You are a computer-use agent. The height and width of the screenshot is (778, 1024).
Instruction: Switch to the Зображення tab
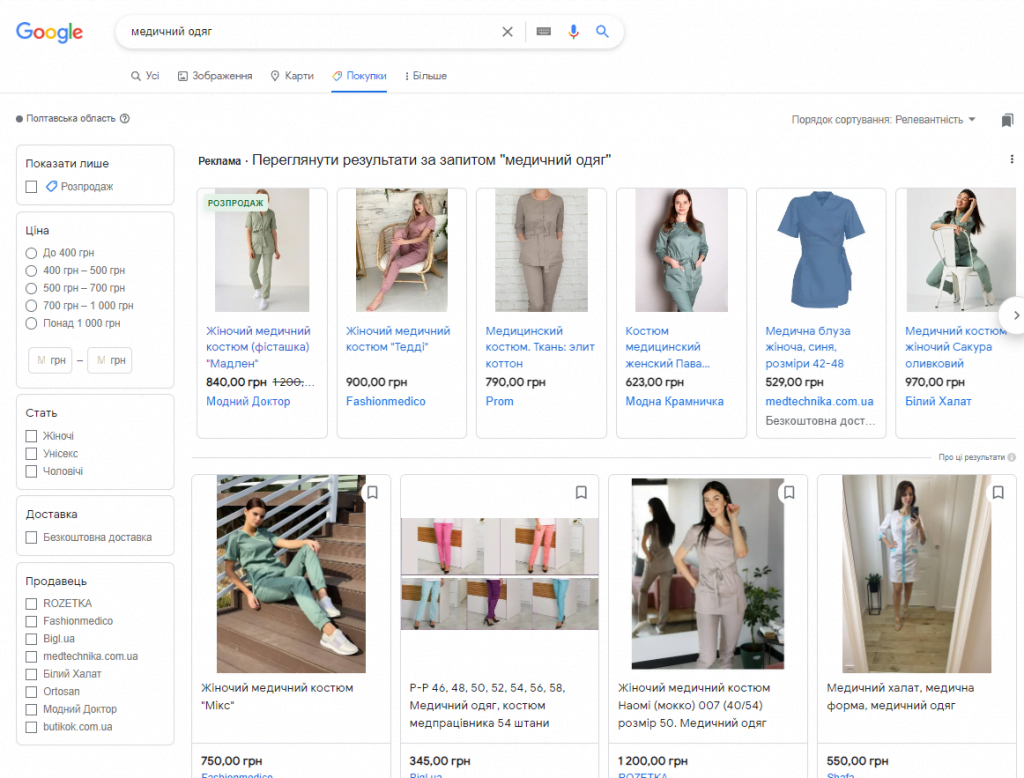tap(215, 76)
